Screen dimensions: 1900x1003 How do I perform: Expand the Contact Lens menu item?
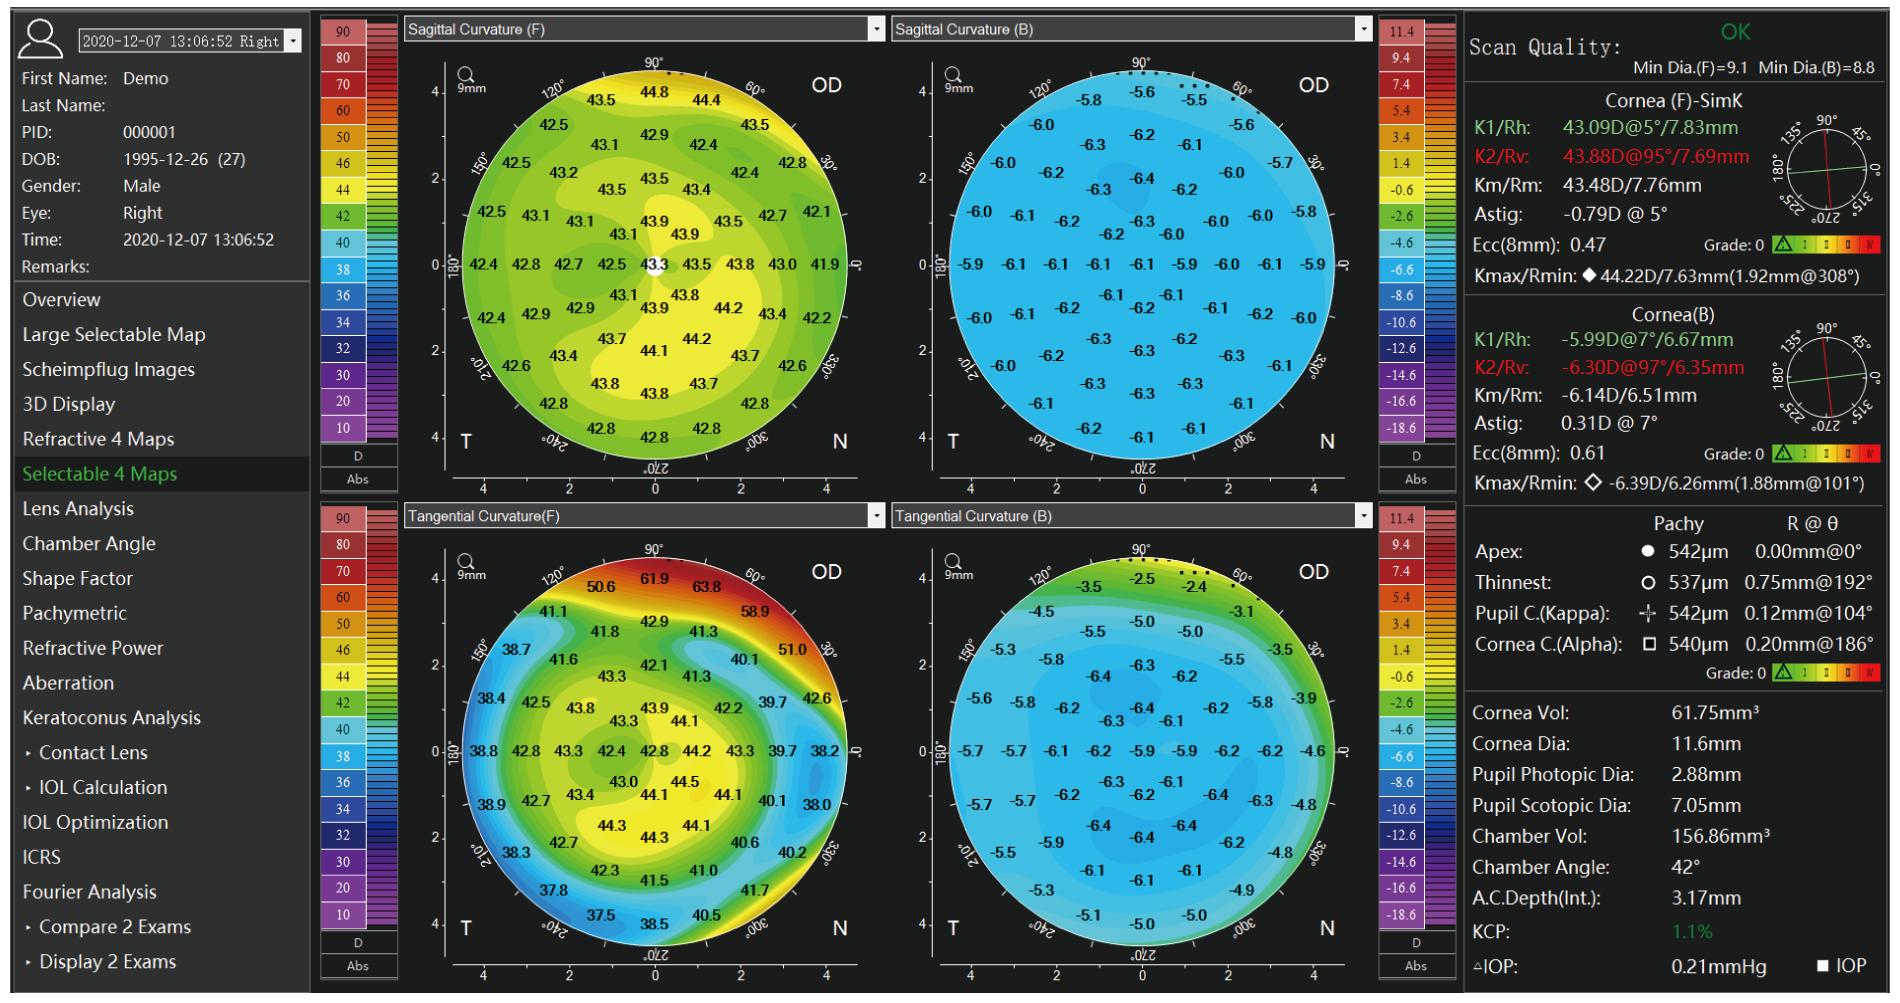92,753
